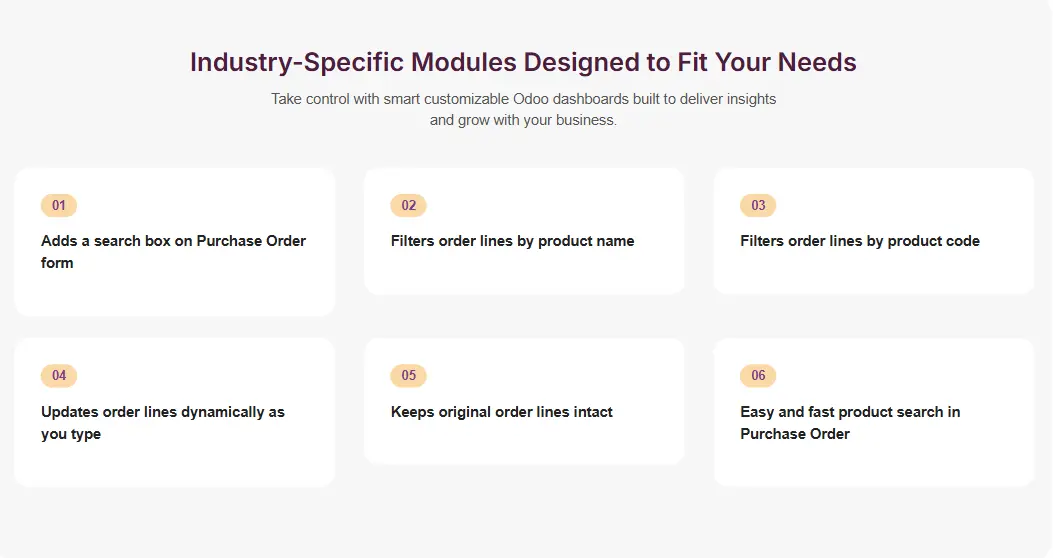Select the "Filters order lines by product code" text
The width and height of the screenshot is (1053, 558).
(860, 241)
